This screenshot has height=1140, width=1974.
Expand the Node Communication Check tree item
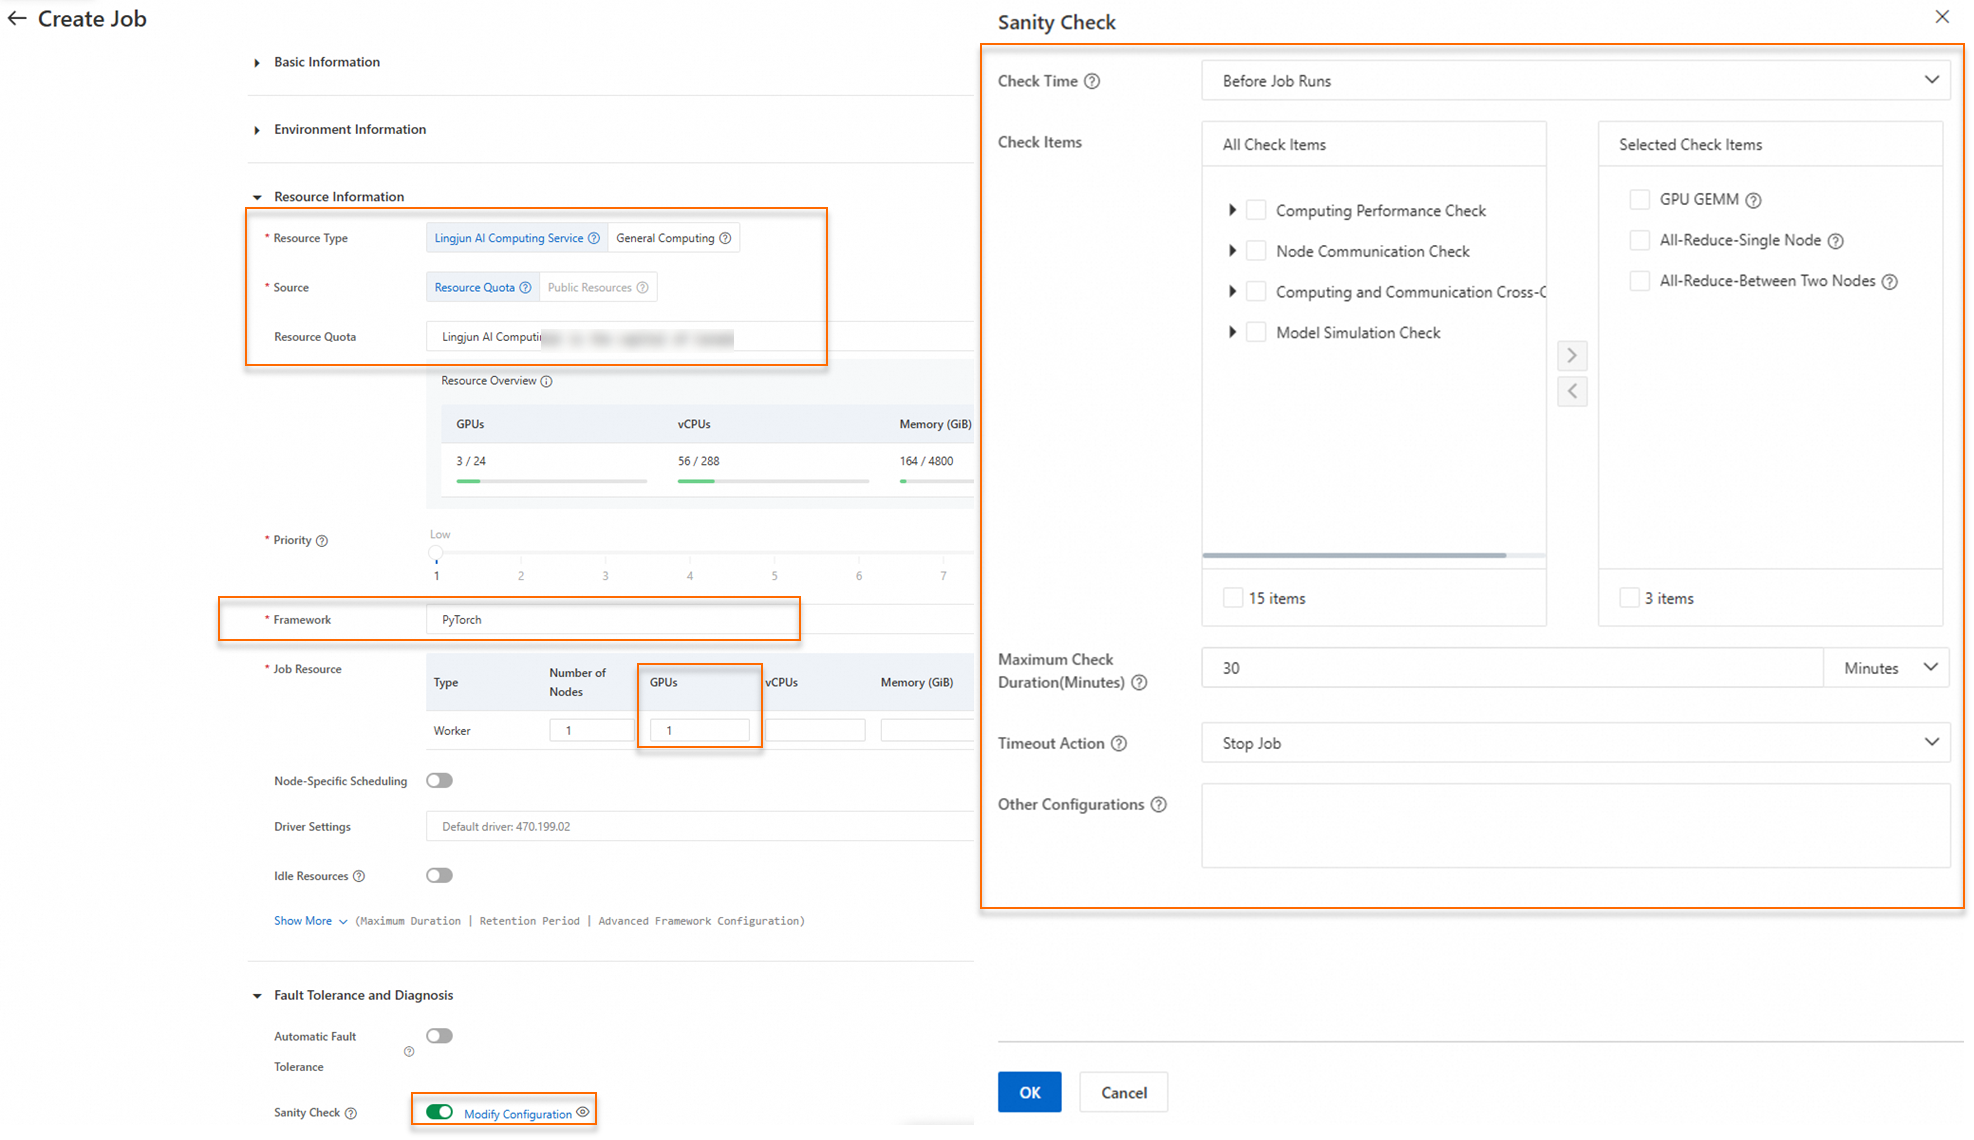(x=1232, y=251)
